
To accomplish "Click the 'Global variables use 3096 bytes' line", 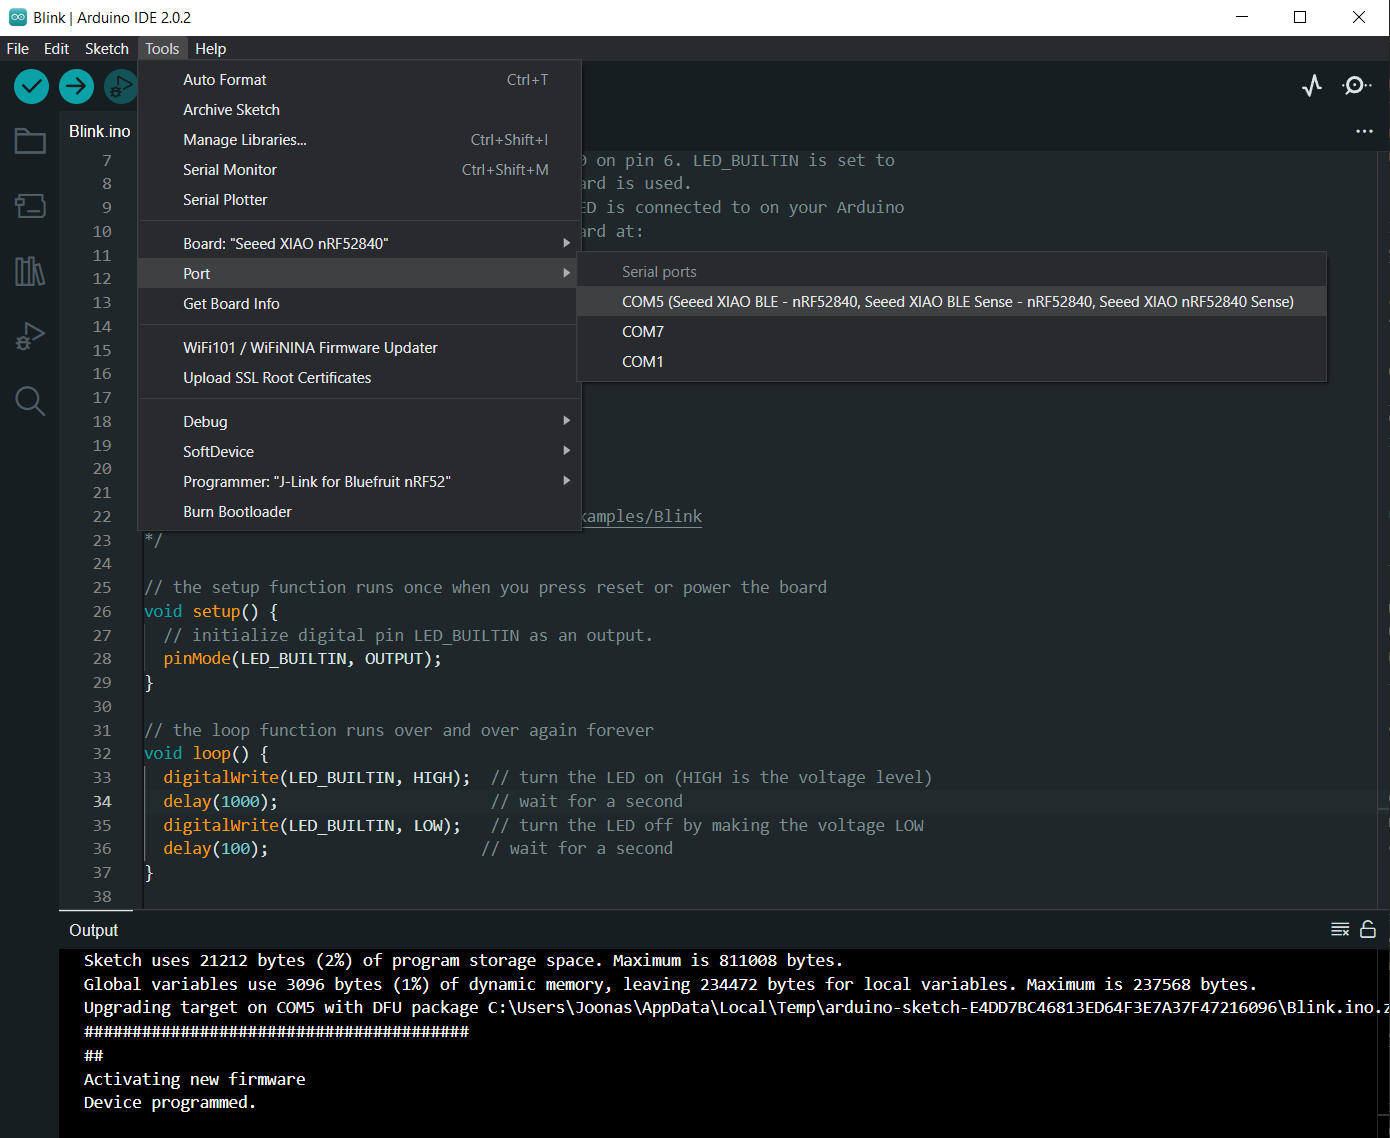I will 670,984.
